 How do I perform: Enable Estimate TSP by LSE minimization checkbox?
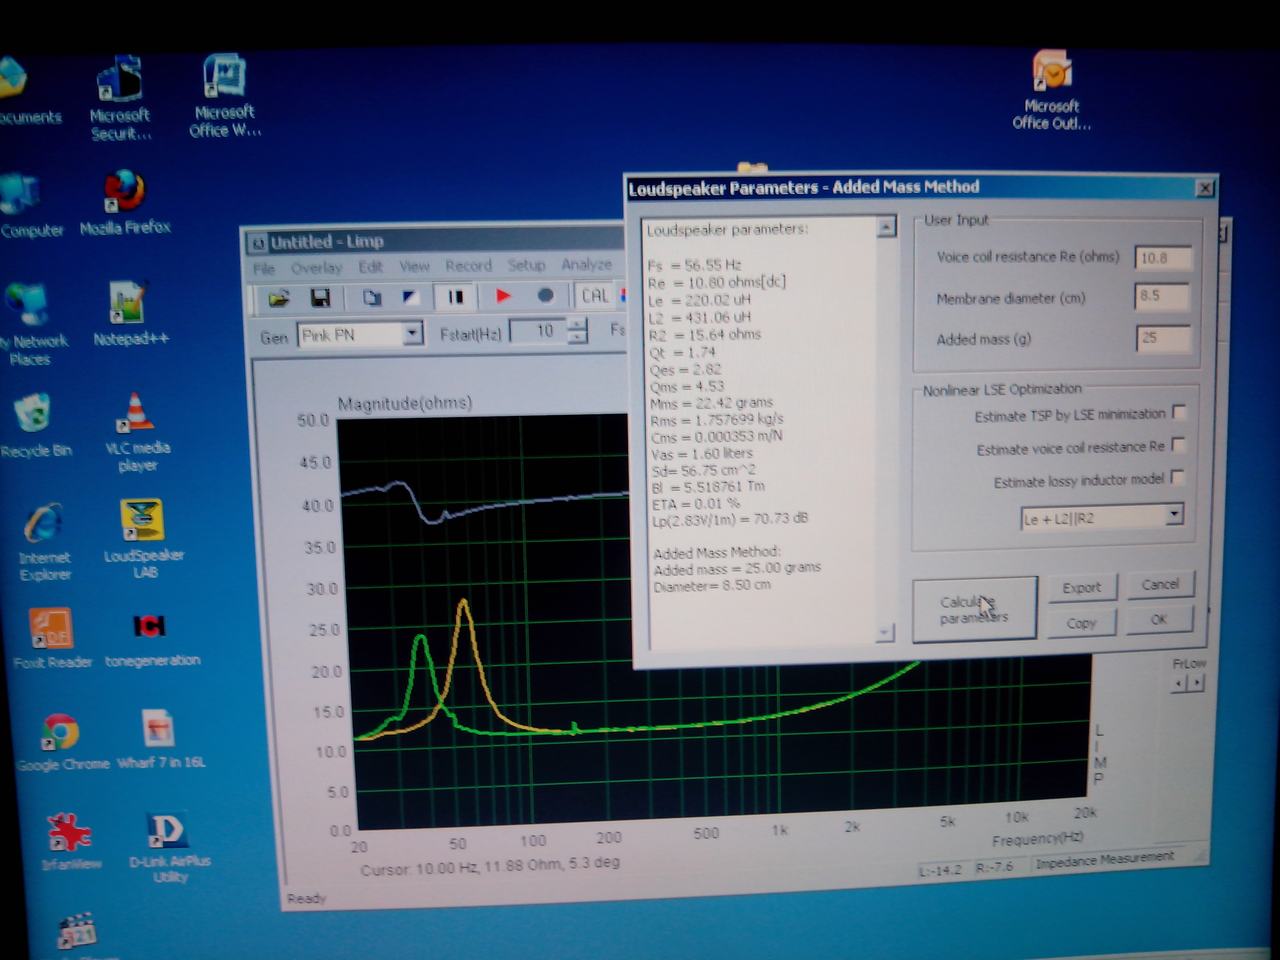1179,412
